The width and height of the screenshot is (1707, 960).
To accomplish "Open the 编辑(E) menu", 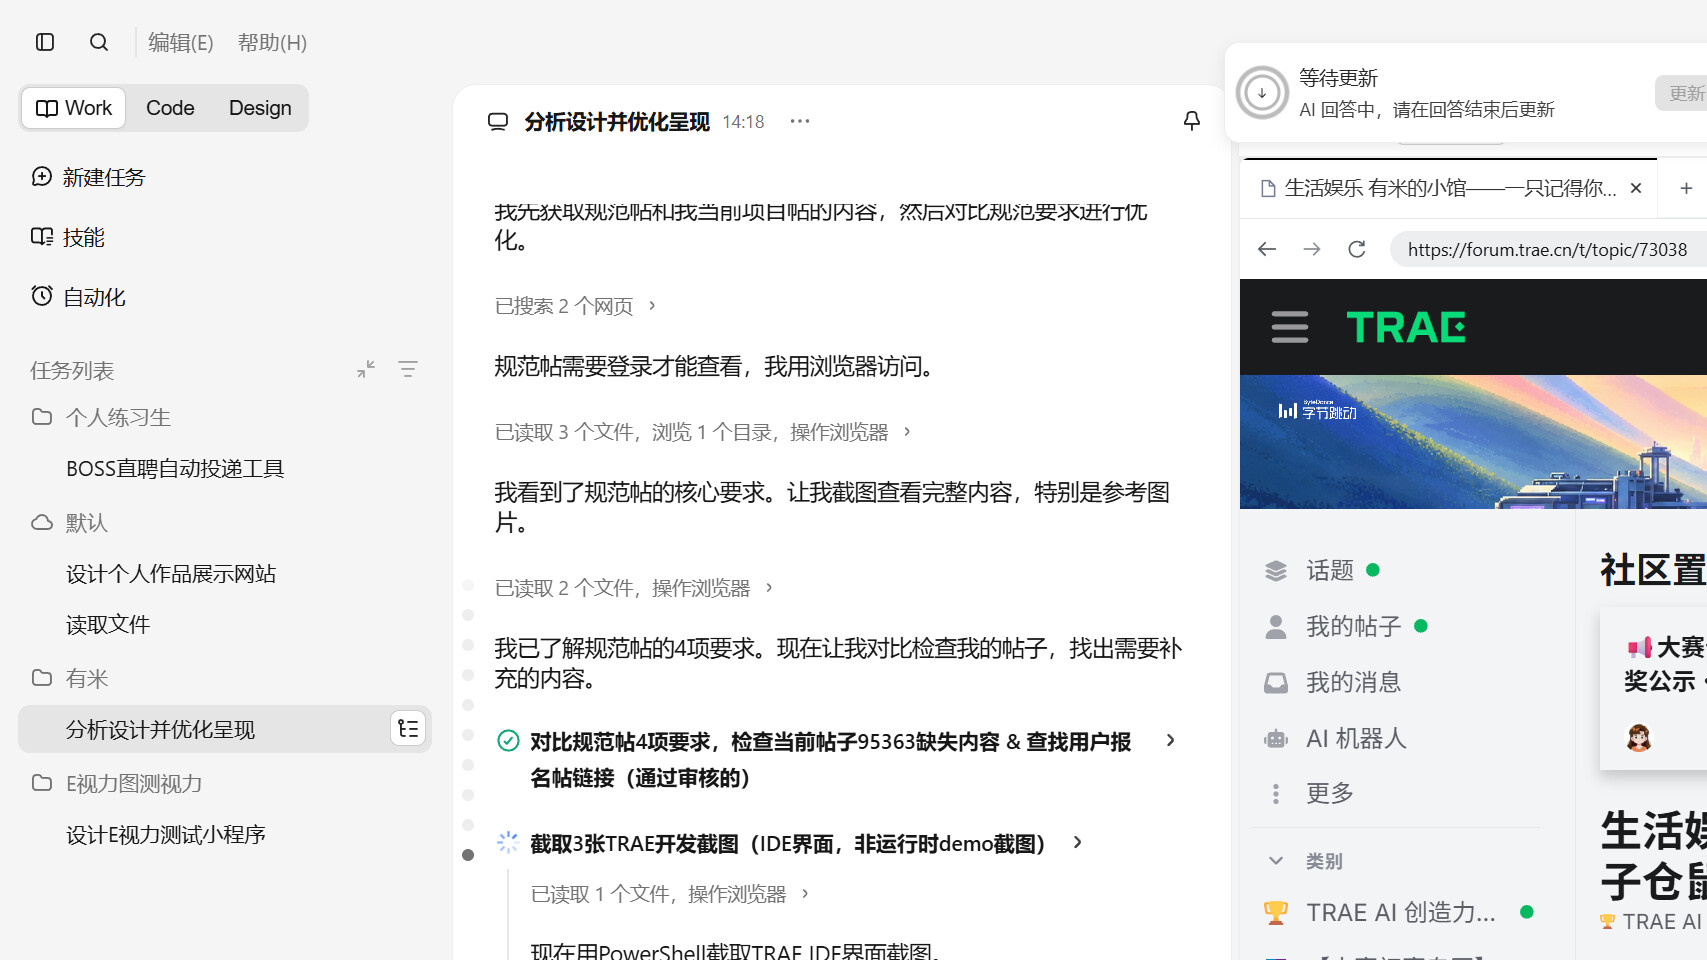I will click(181, 42).
